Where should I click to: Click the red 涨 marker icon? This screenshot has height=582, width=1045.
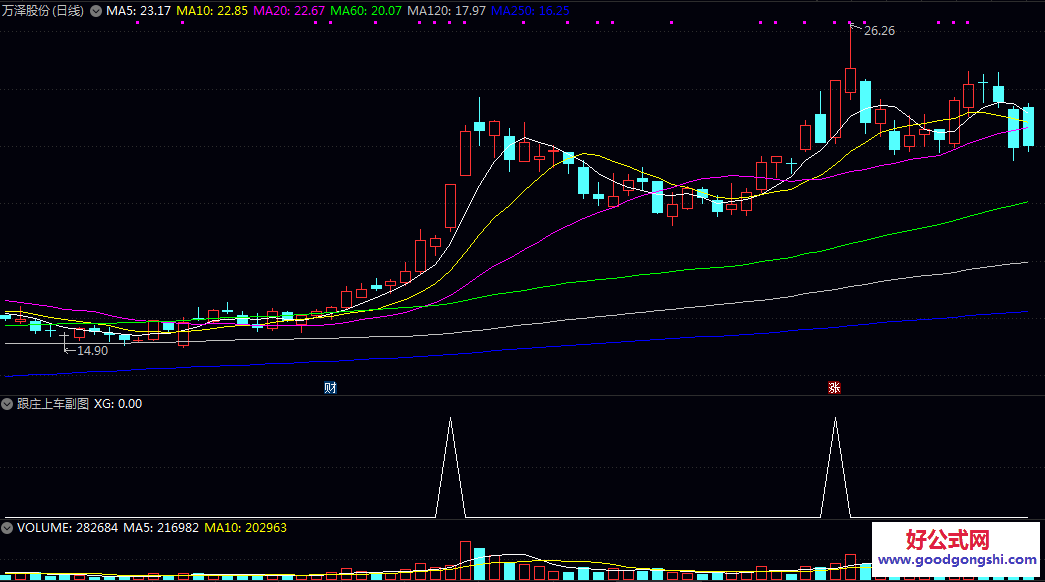point(834,388)
